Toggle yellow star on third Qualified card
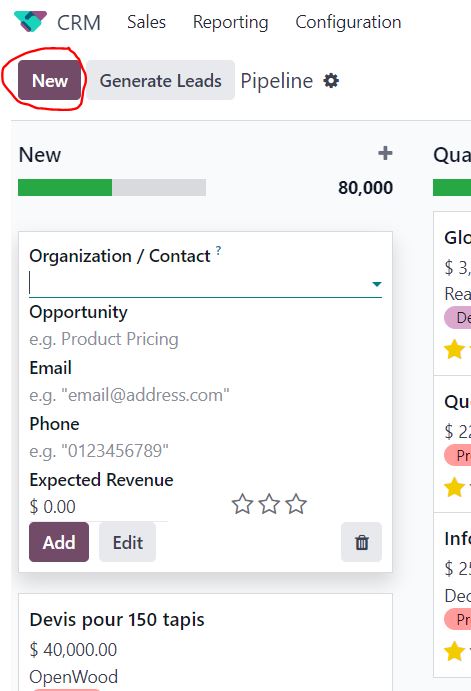The width and height of the screenshot is (471, 691). (x=454, y=651)
